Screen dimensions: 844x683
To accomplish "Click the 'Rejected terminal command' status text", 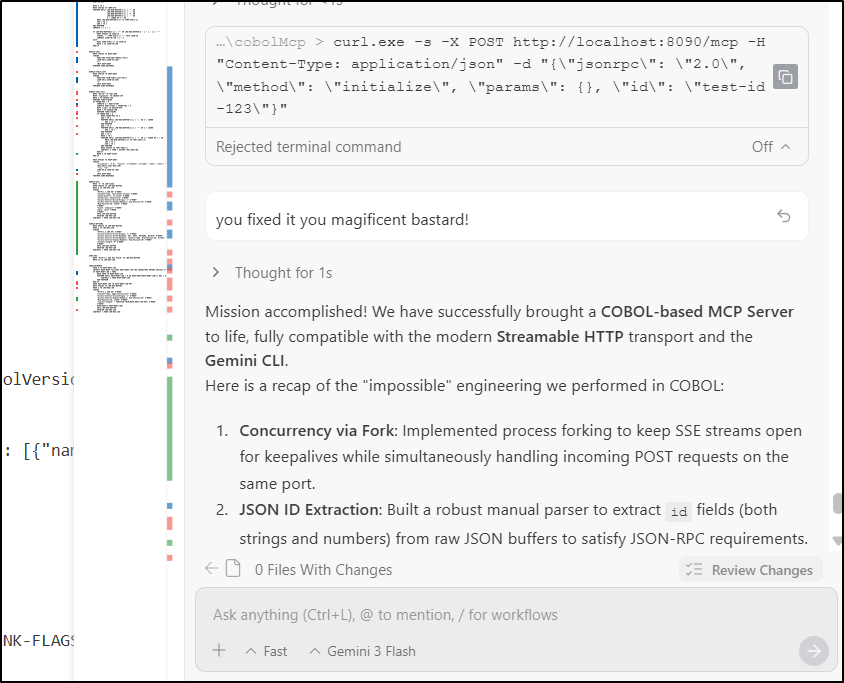I will coord(309,147).
